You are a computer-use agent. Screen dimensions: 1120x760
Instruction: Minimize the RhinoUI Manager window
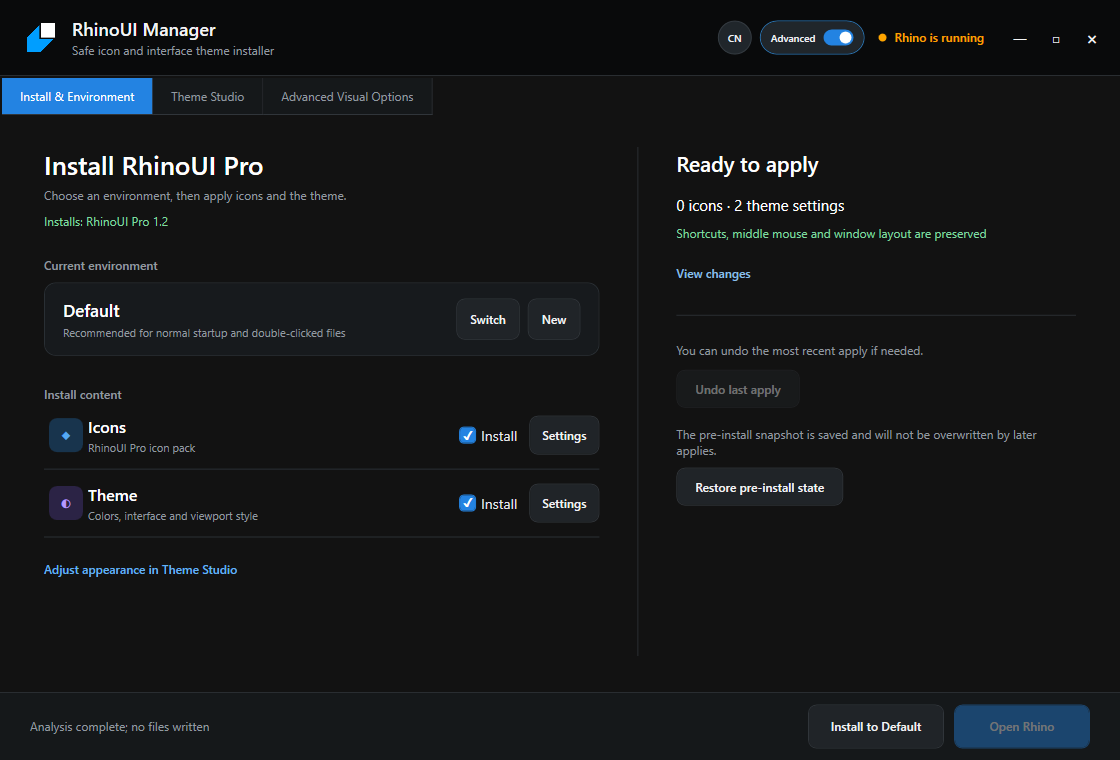tap(1020, 39)
